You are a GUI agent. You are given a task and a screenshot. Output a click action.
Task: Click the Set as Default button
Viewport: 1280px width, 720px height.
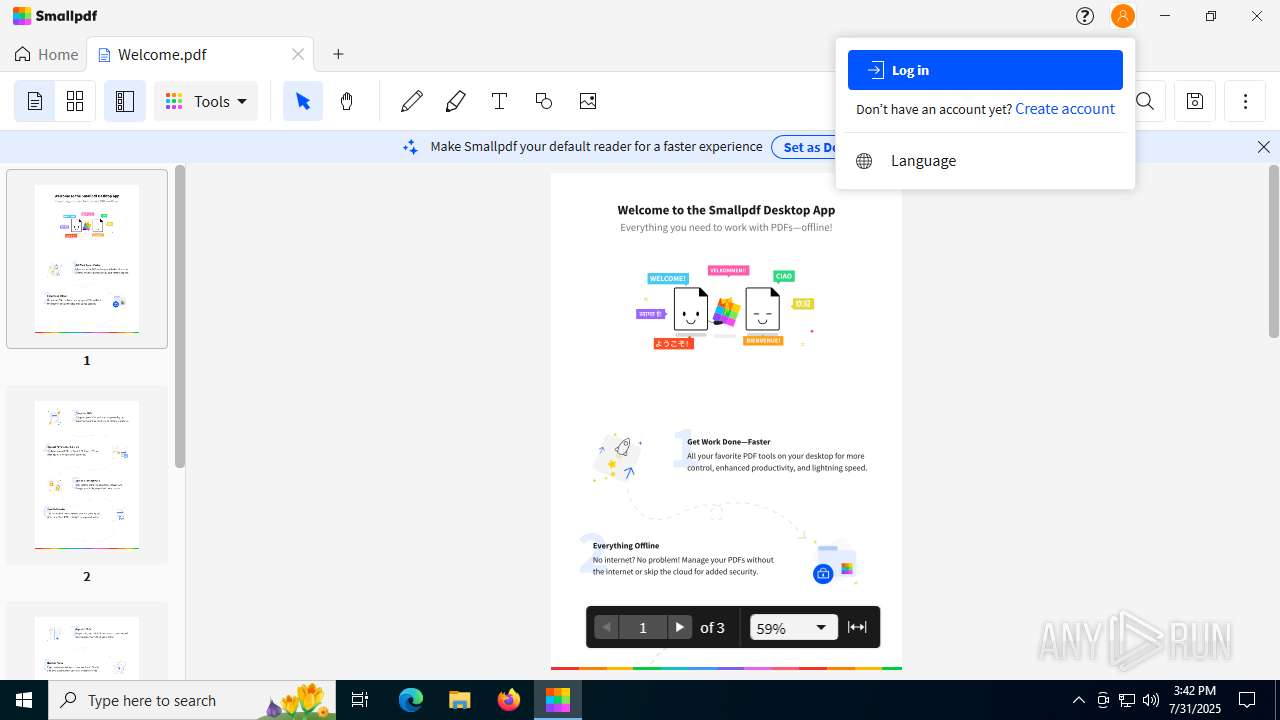(806, 147)
